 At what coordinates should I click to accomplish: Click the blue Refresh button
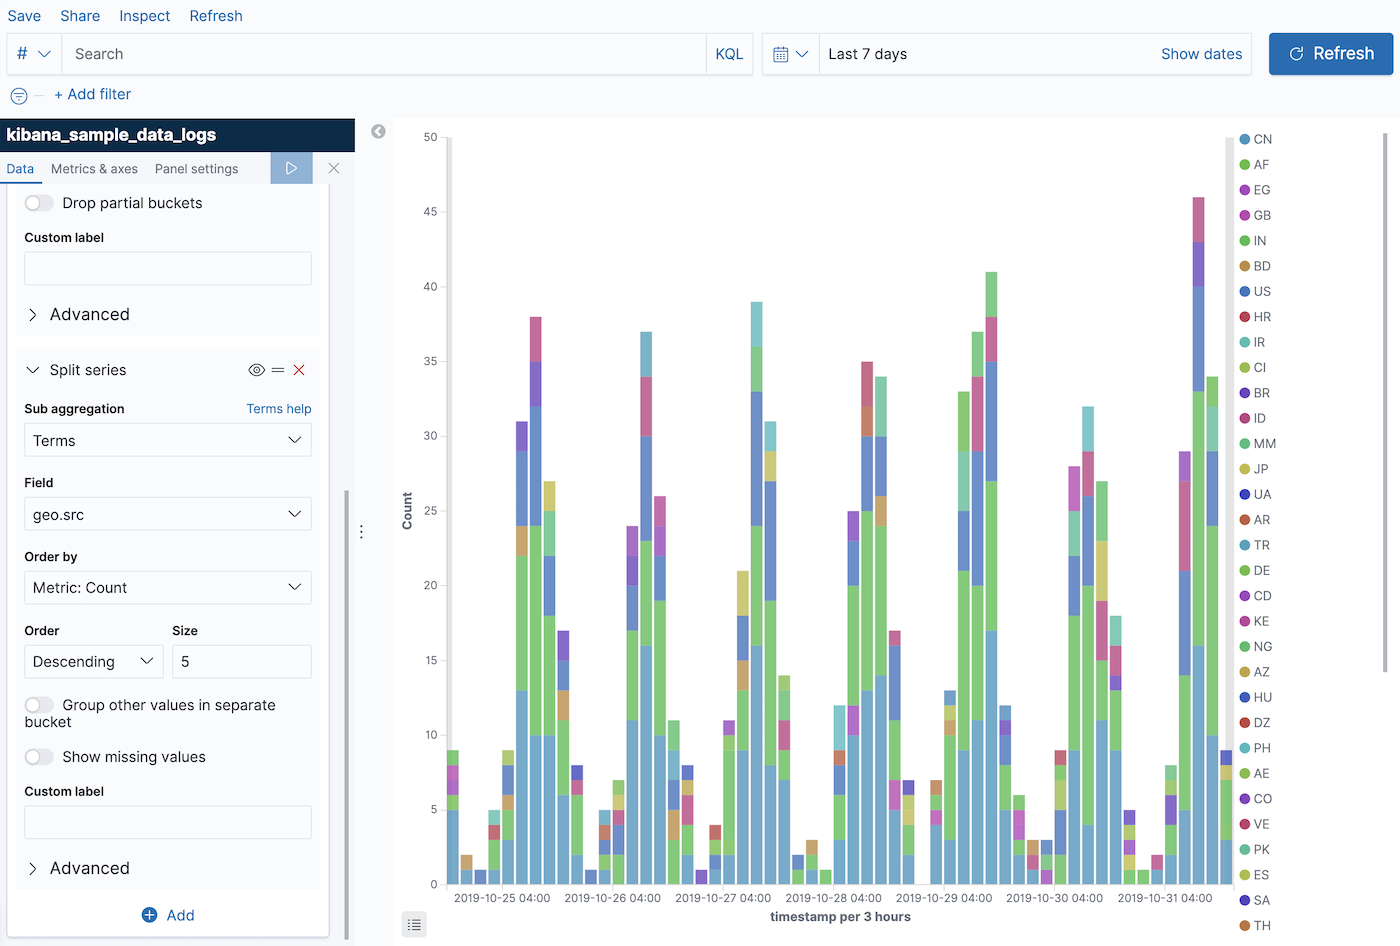point(1331,53)
